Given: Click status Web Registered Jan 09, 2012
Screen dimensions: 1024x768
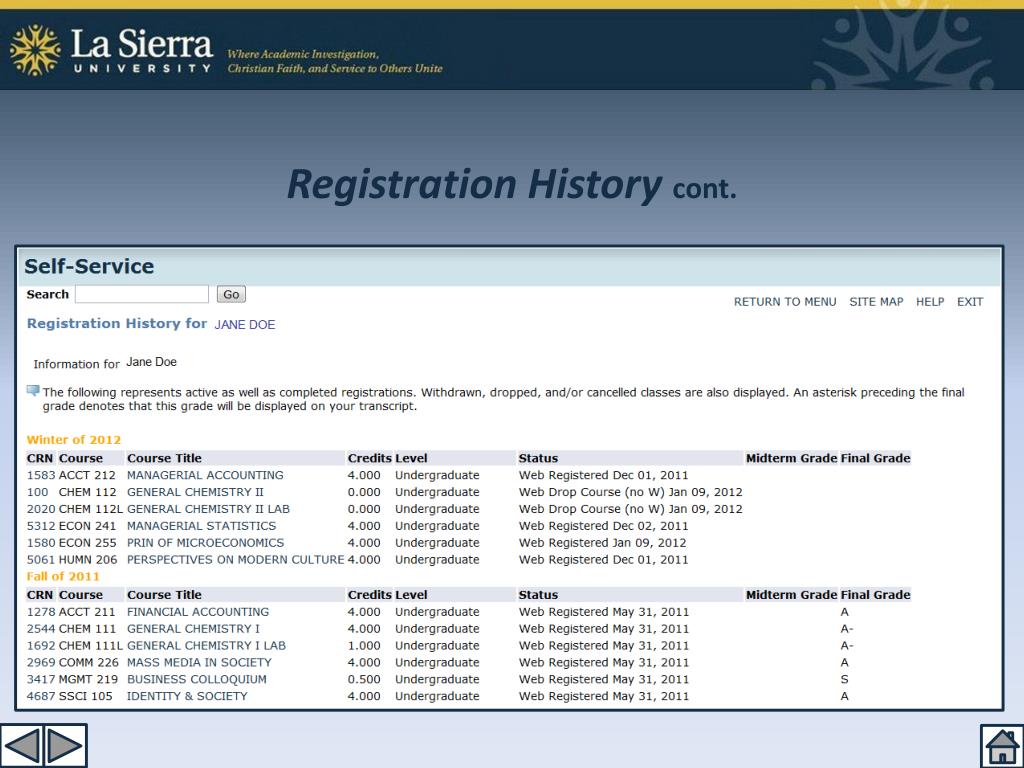Looking at the screenshot, I should pyautogui.click(x=603, y=543).
